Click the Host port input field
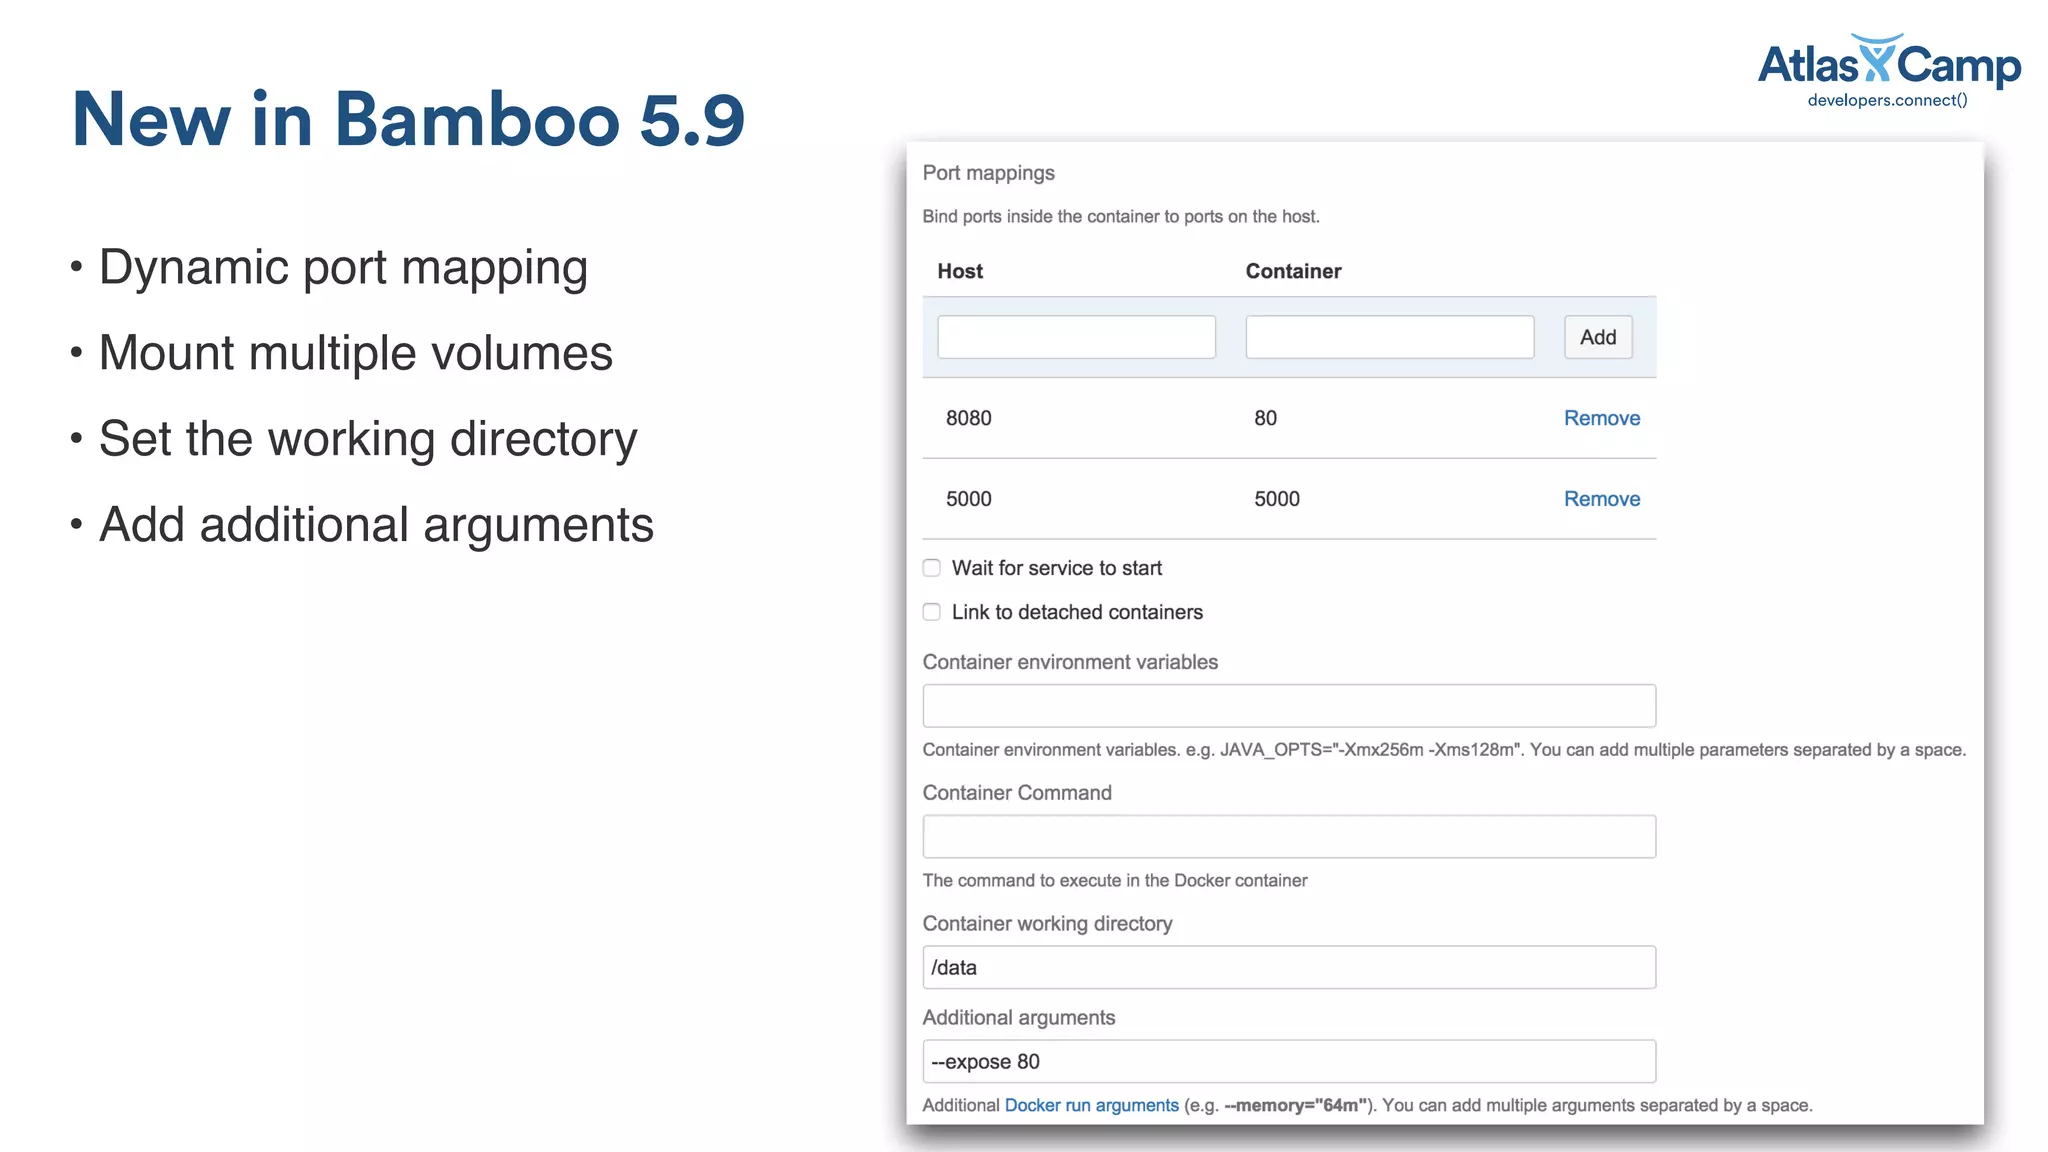 tap(1076, 337)
